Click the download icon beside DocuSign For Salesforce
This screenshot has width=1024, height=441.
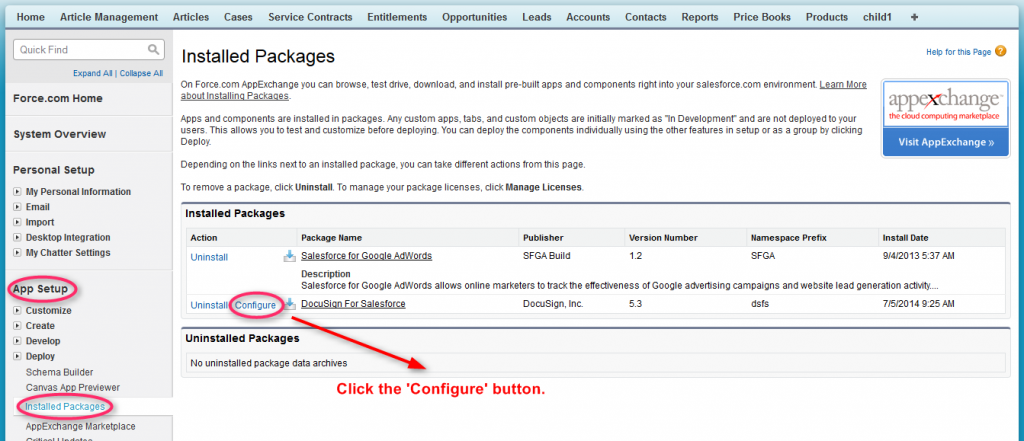291,304
